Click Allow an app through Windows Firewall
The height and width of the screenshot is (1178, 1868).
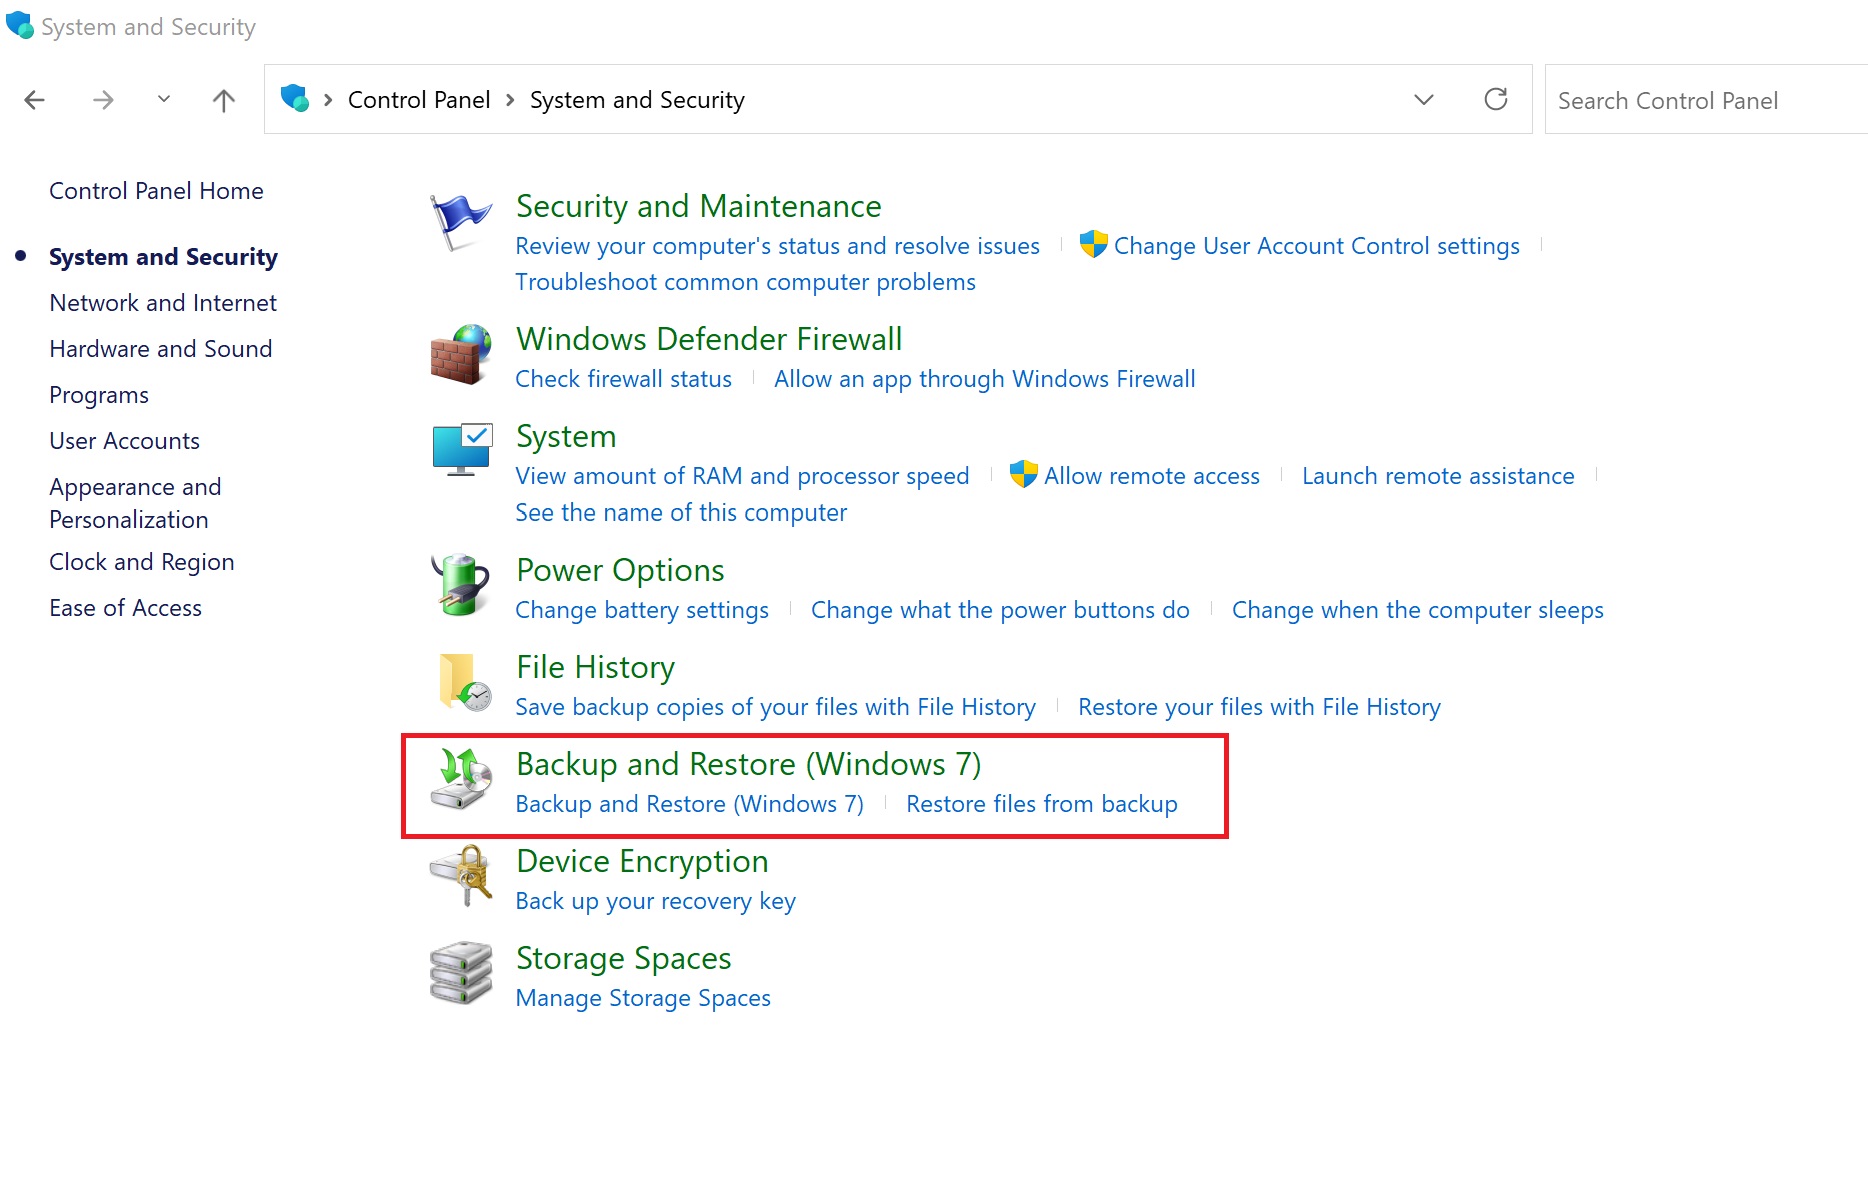click(984, 378)
